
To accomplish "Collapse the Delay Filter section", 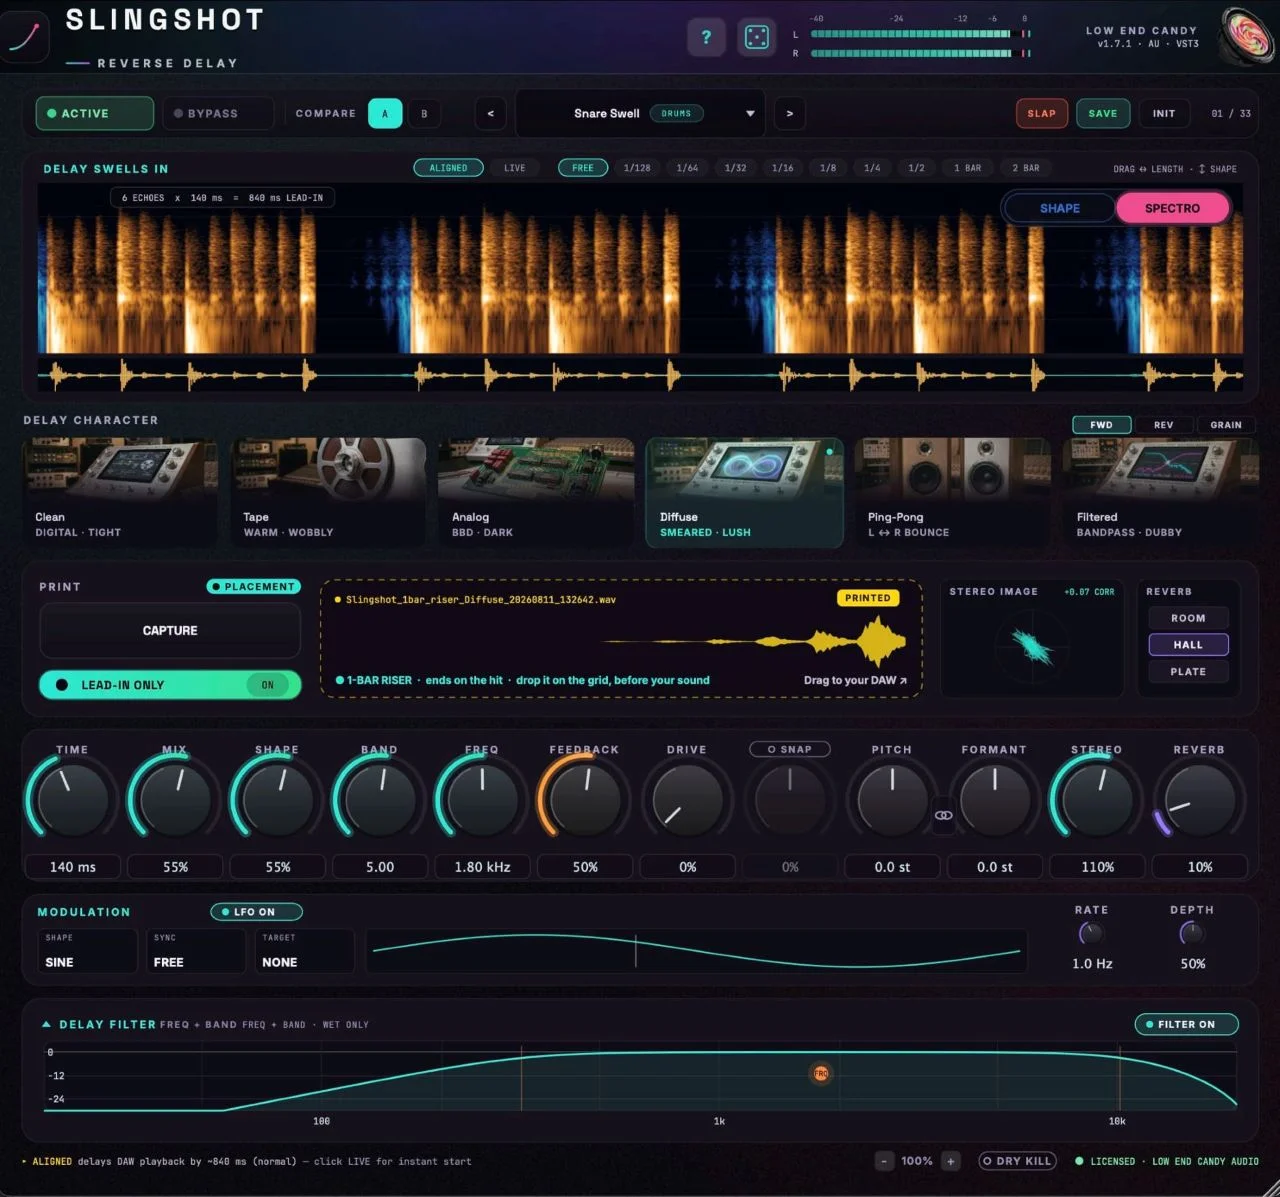I will pos(47,1024).
